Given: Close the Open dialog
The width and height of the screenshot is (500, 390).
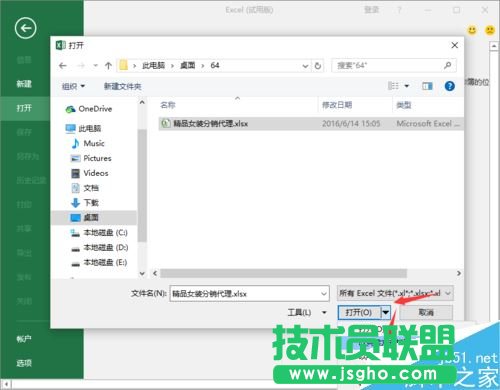Looking at the screenshot, I should pos(454,45).
